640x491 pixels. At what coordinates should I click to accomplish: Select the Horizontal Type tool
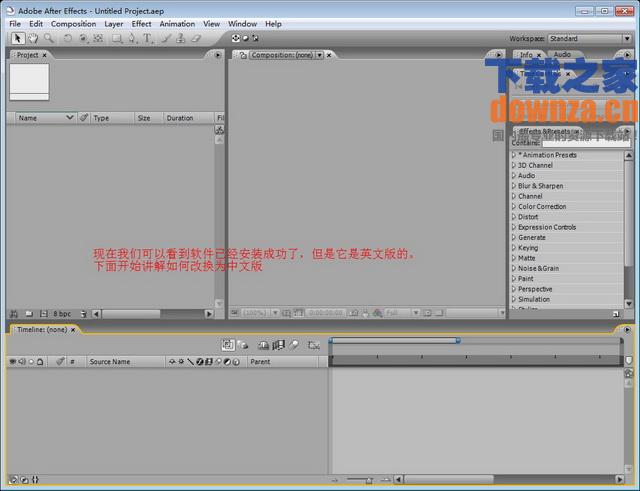(x=147, y=38)
